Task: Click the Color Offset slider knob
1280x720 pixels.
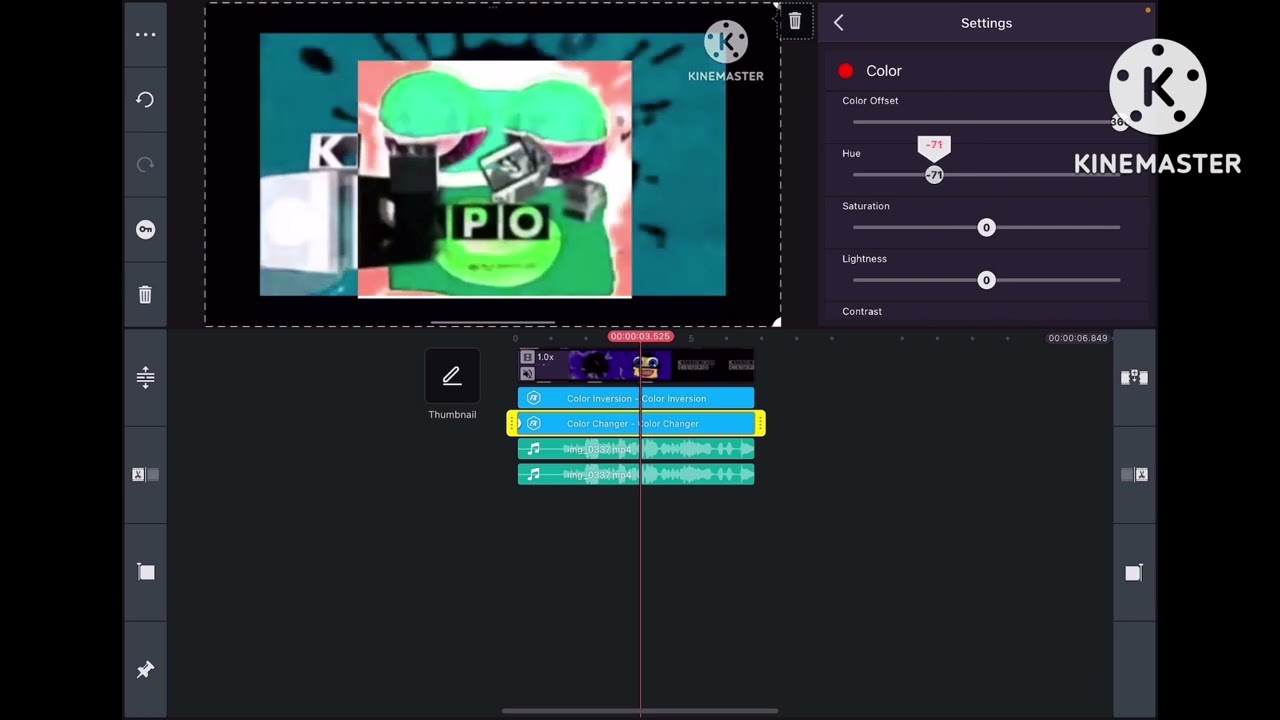Action: 1118,122
